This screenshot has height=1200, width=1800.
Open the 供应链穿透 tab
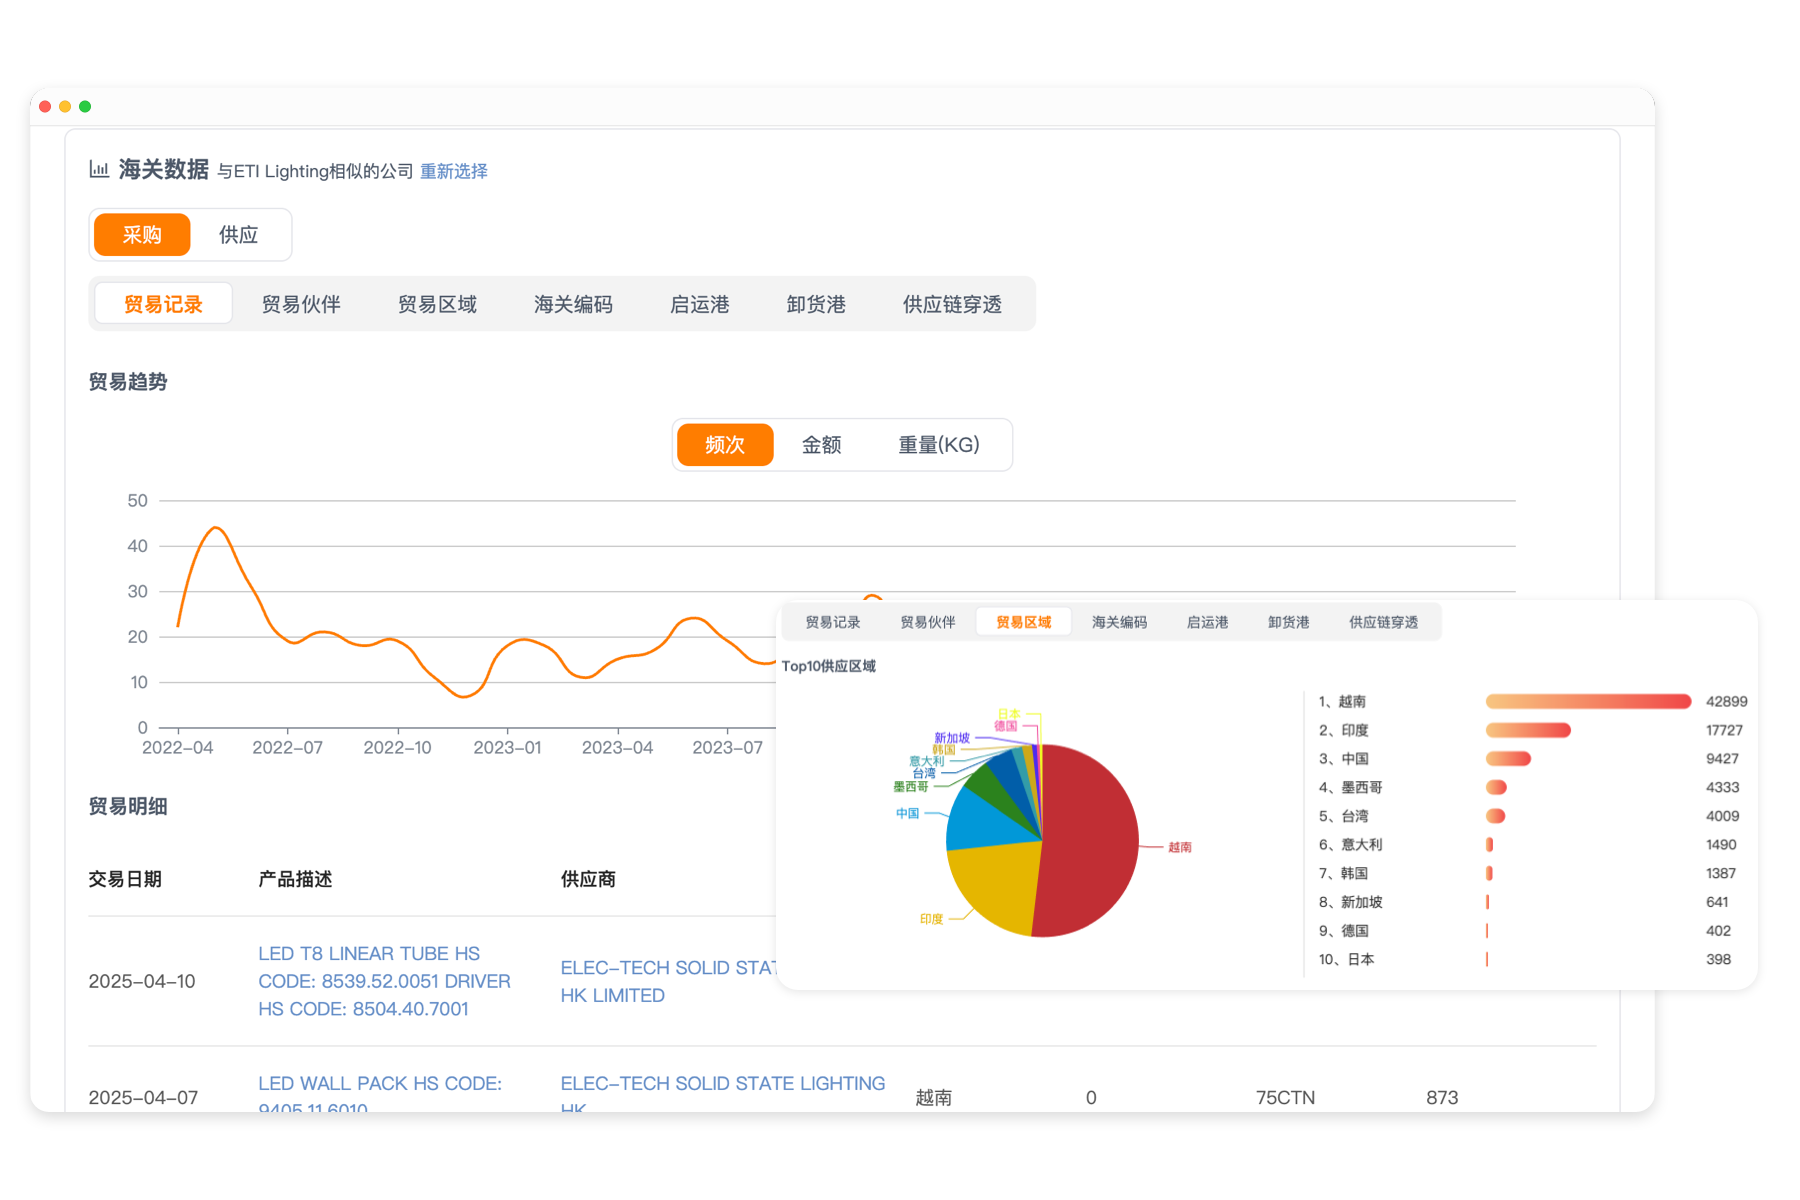click(955, 303)
